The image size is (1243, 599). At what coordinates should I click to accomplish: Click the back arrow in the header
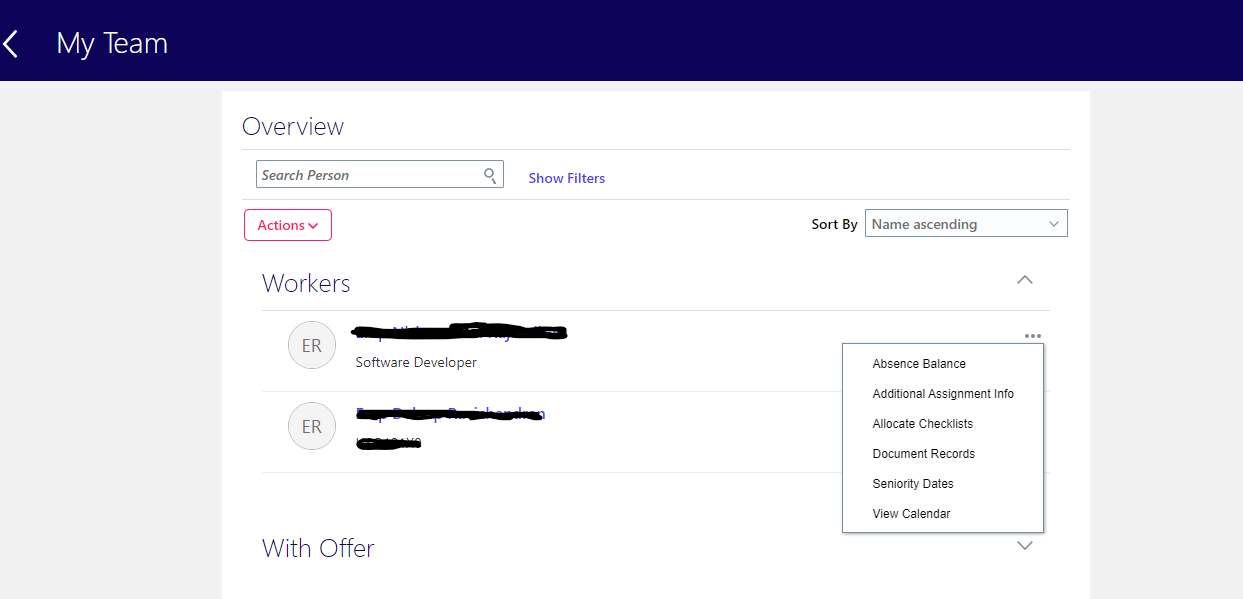click(11, 43)
